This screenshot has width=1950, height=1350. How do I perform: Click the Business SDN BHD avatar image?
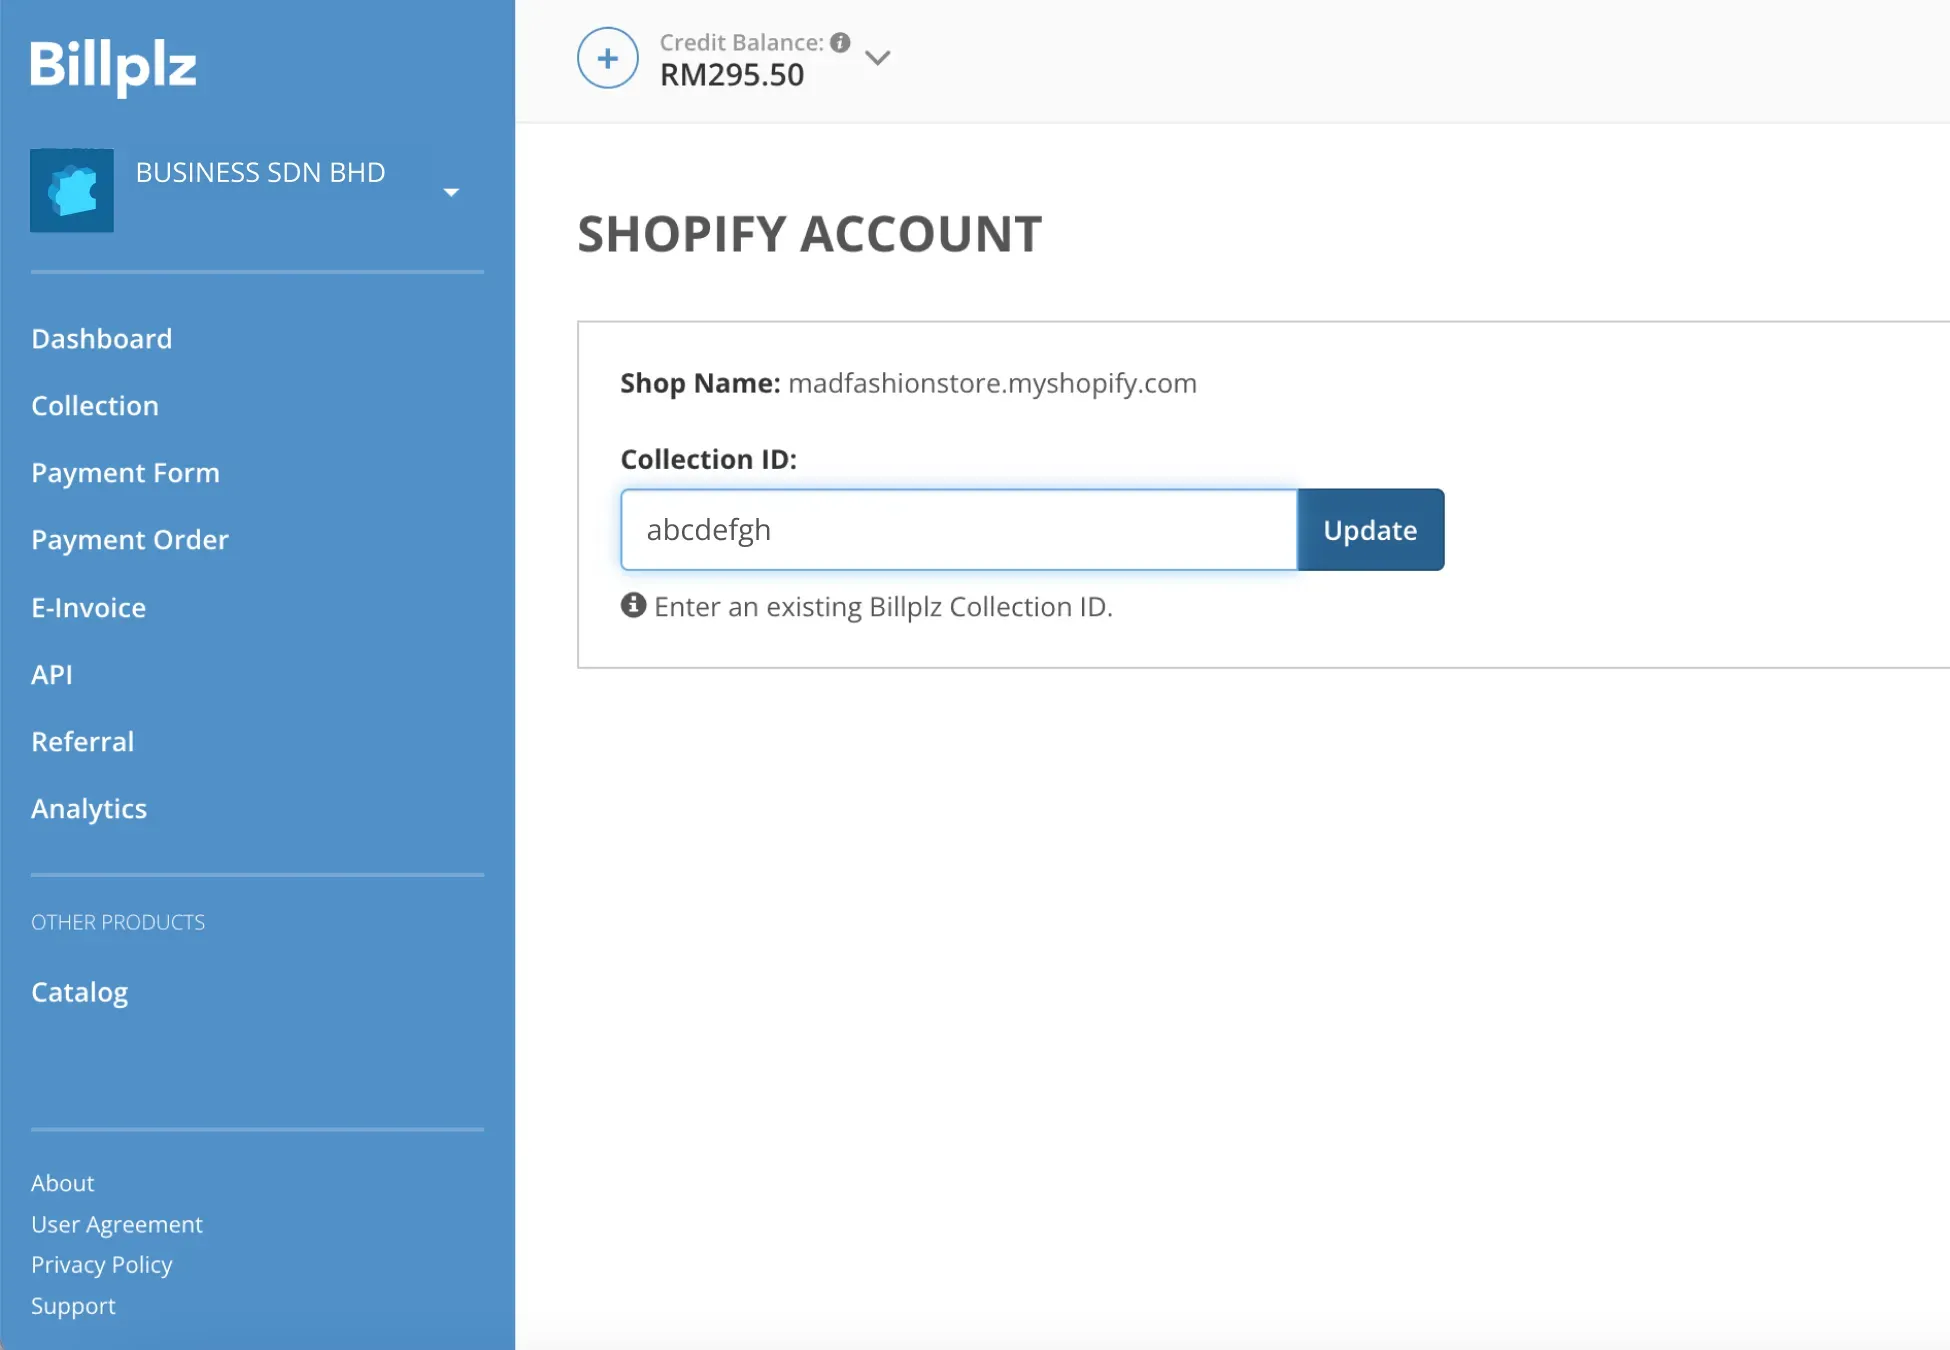pyautogui.click(x=72, y=190)
